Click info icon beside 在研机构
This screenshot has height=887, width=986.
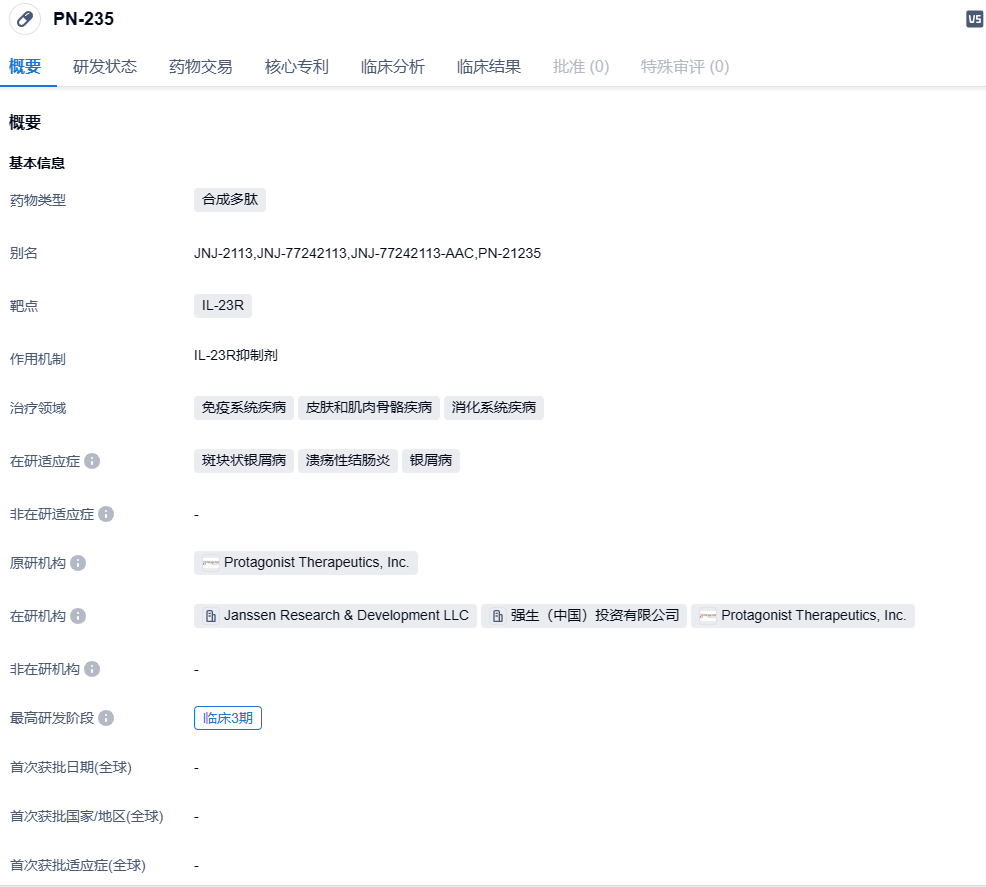pyautogui.click(x=78, y=616)
